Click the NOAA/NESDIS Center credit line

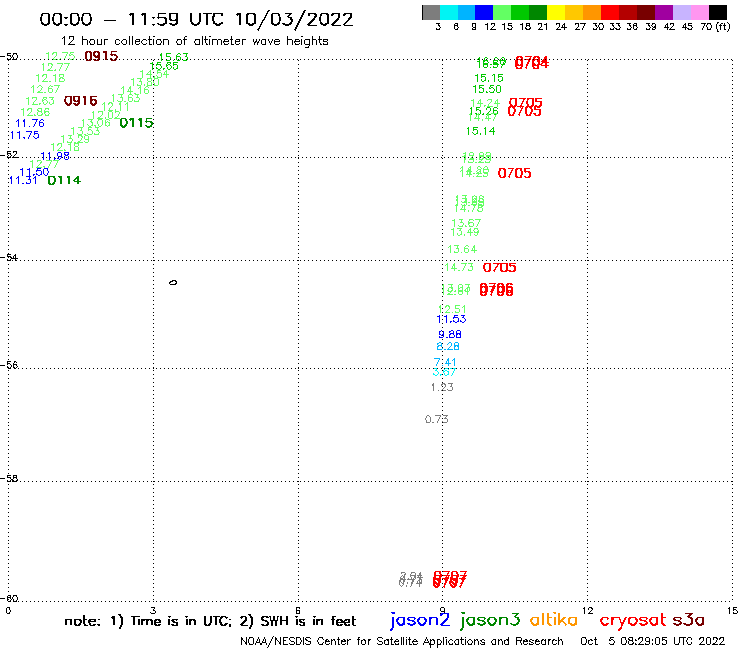click(x=402, y=642)
